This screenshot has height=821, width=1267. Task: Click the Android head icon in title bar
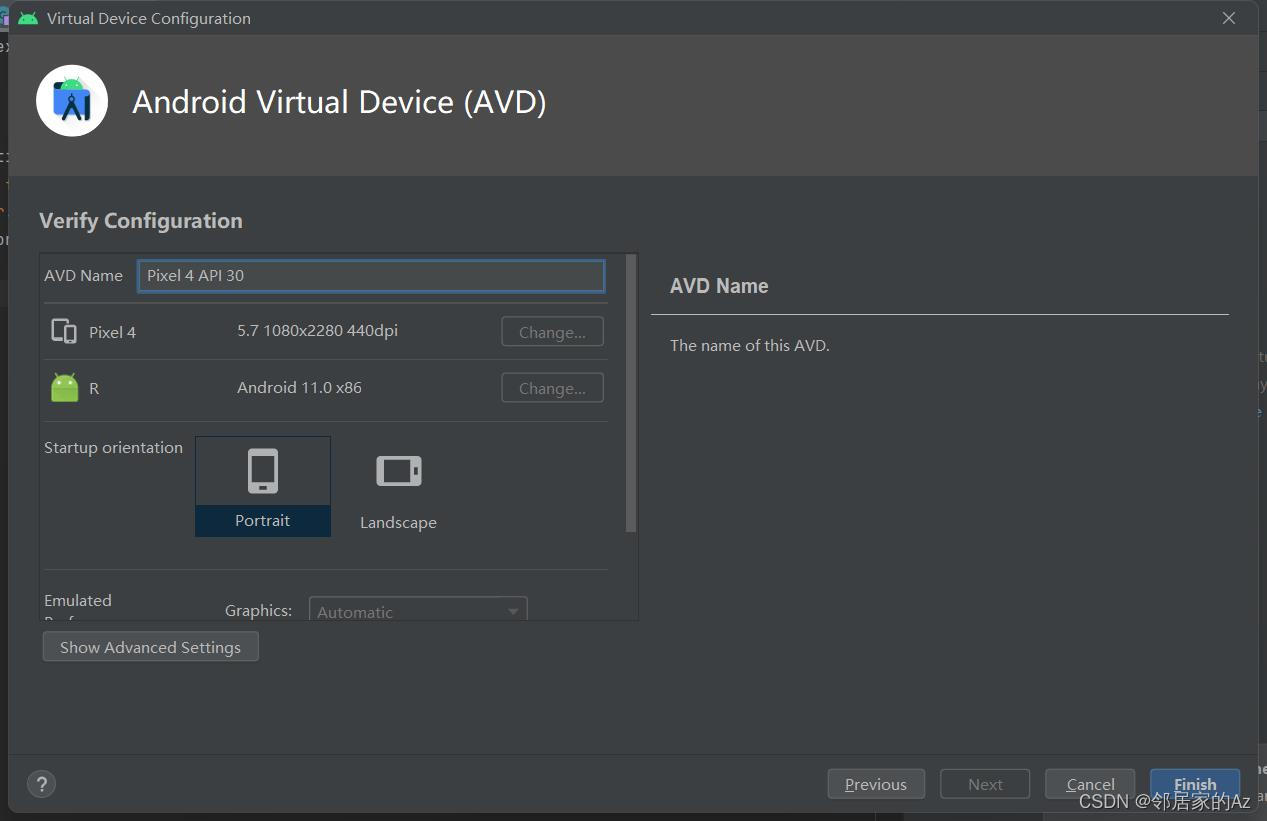coord(28,18)
